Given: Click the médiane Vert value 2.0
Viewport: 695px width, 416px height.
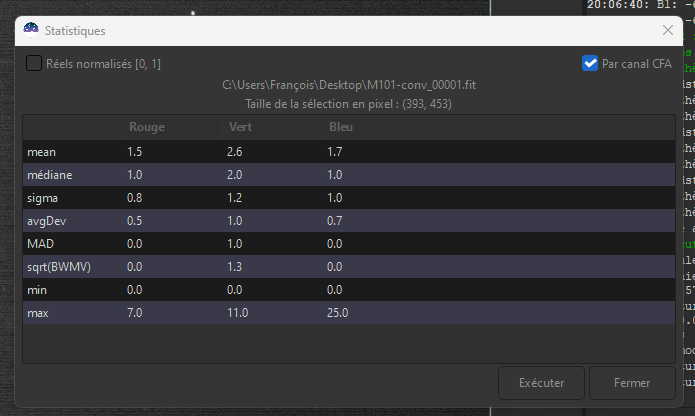Looking at the screenshot, I should [x=234, y=175].
